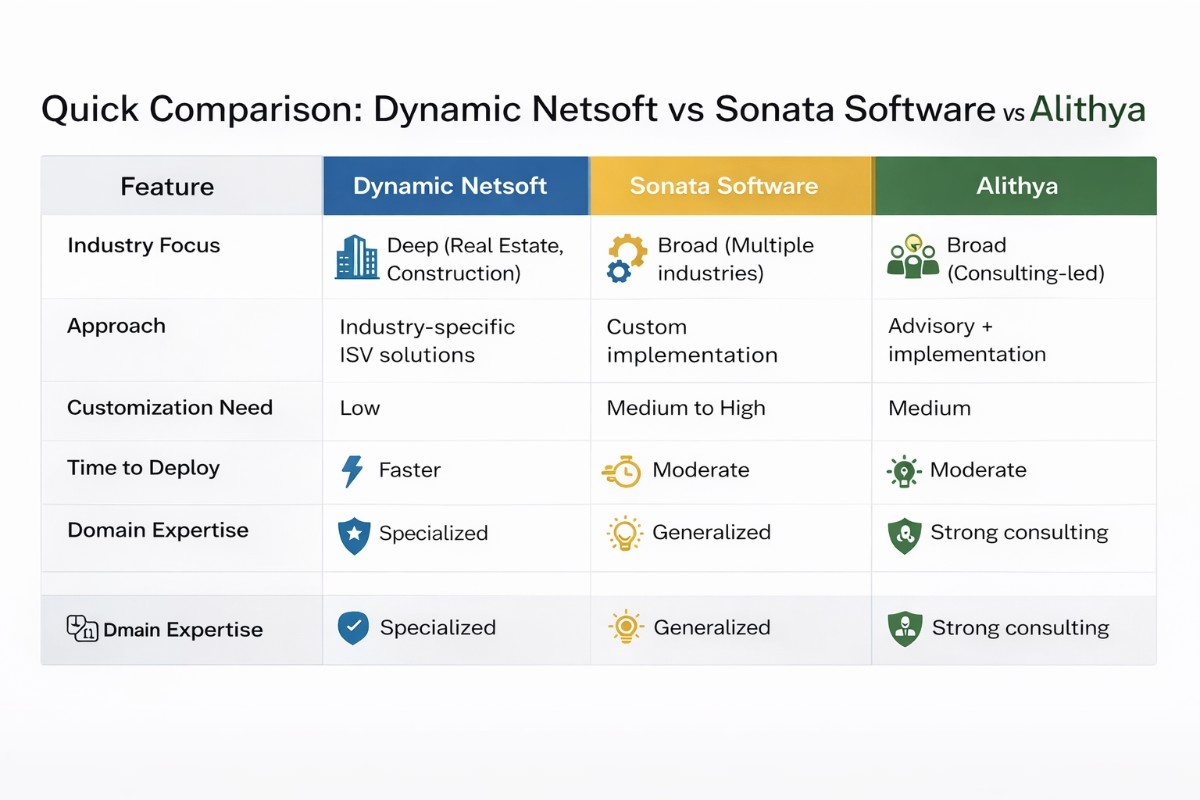Click the Custom implementation text
The width and height of the screenshot is (1200, 800).
pos(691,341)
